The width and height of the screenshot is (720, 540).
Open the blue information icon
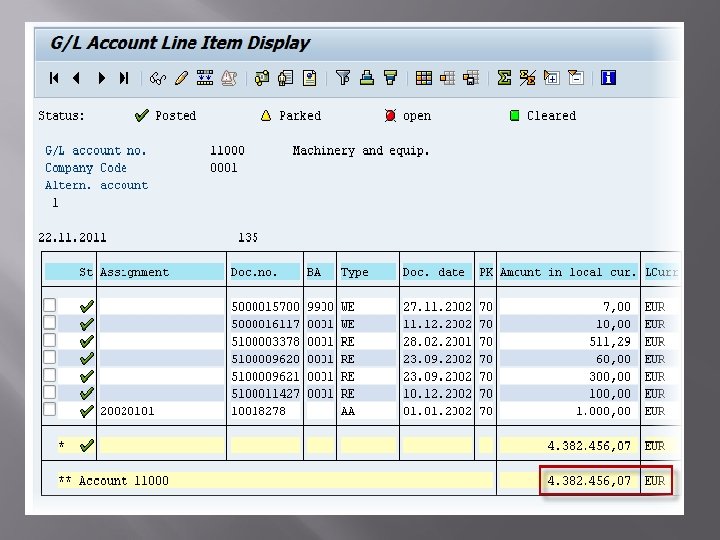[x=608, y=77]
